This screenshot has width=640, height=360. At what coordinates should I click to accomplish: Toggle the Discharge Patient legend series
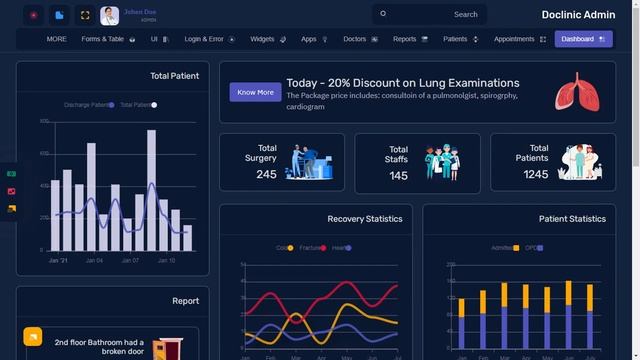tap(89, 105)
